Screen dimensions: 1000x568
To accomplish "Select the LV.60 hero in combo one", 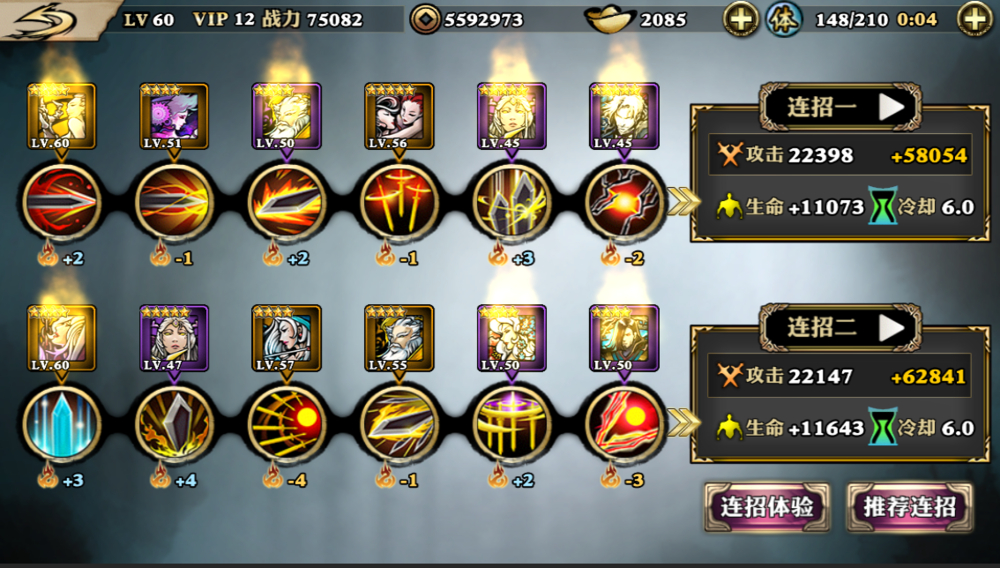I will point(62,116).
